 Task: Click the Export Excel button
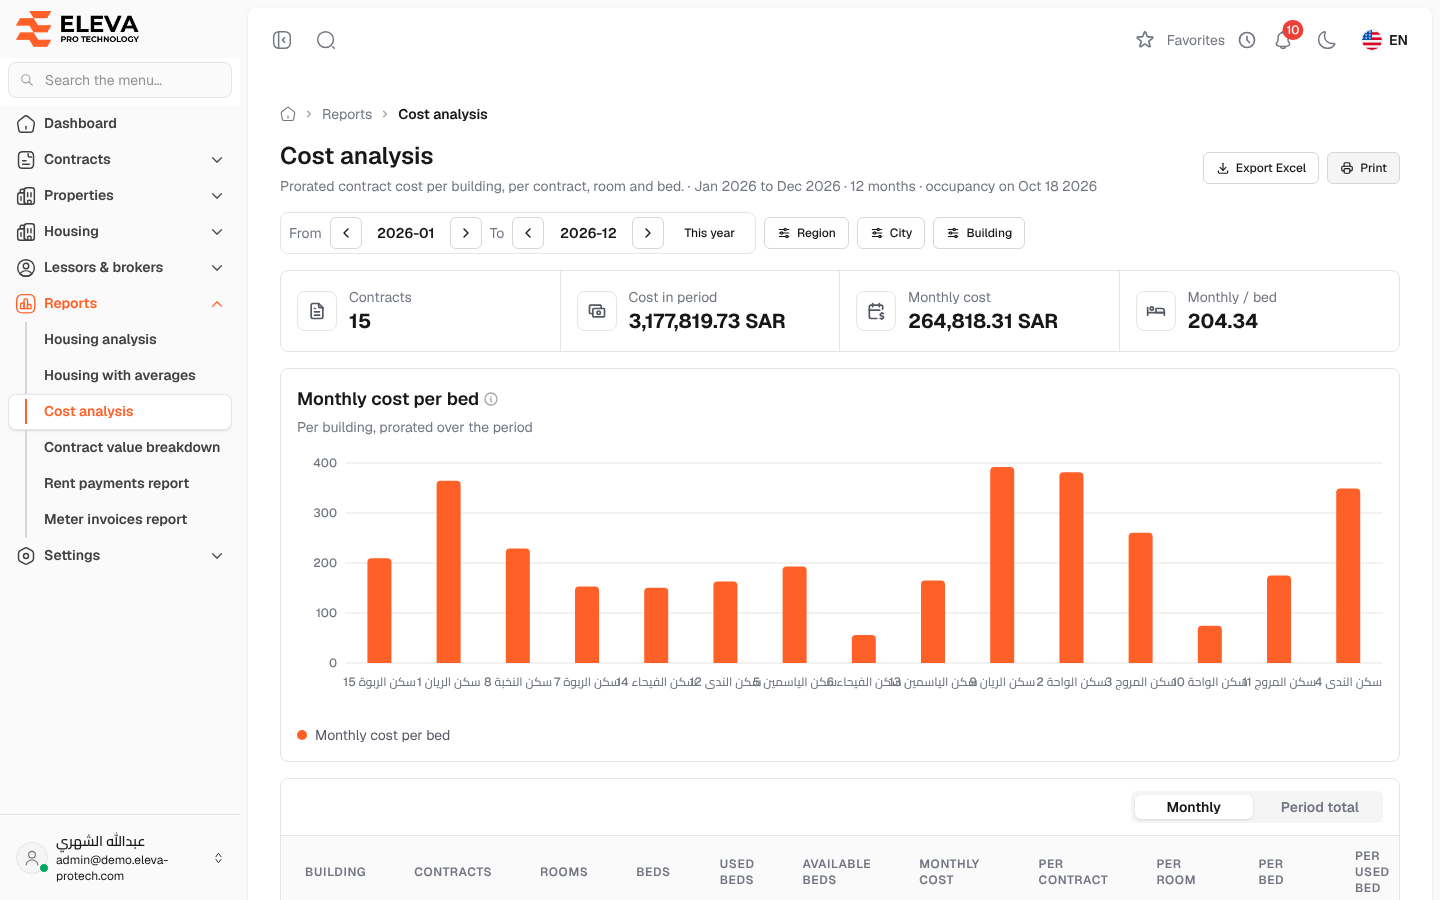1261,168
